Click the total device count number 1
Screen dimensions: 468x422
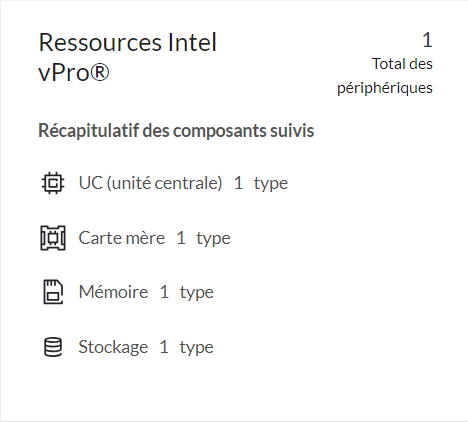pyautogui.click(x=427, y=40)
